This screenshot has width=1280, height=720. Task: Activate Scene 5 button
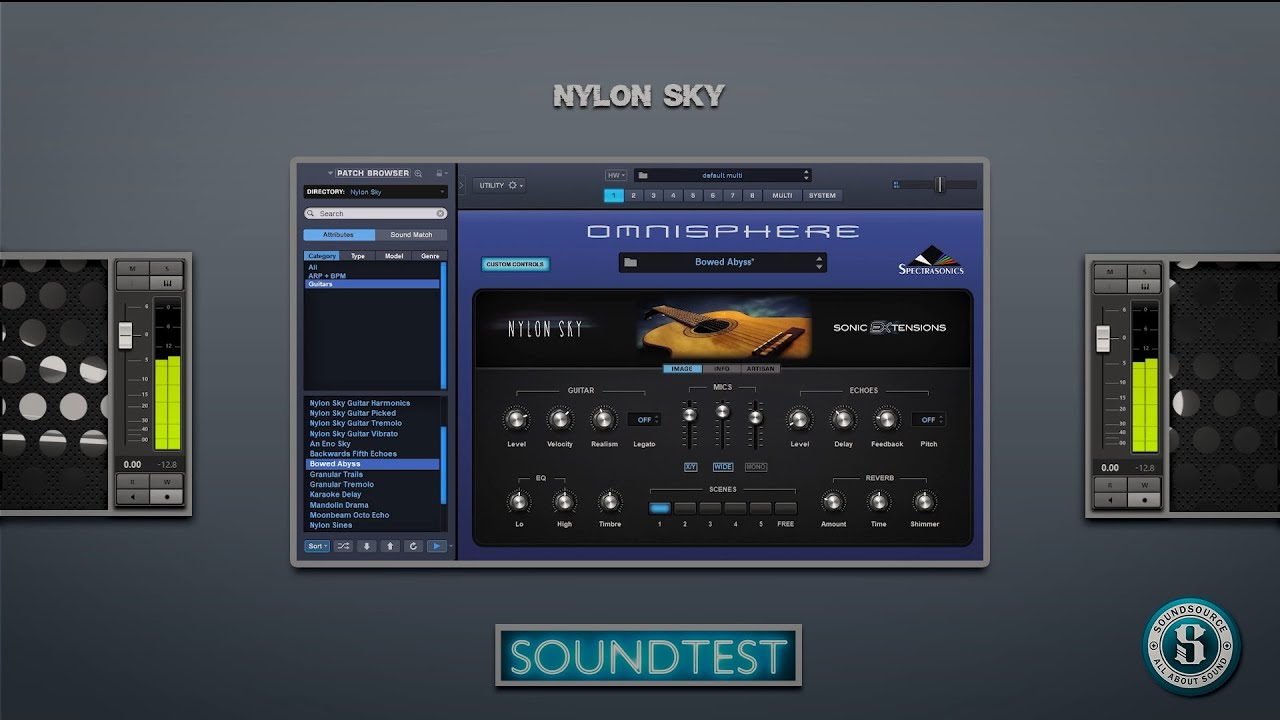[760, 508]
